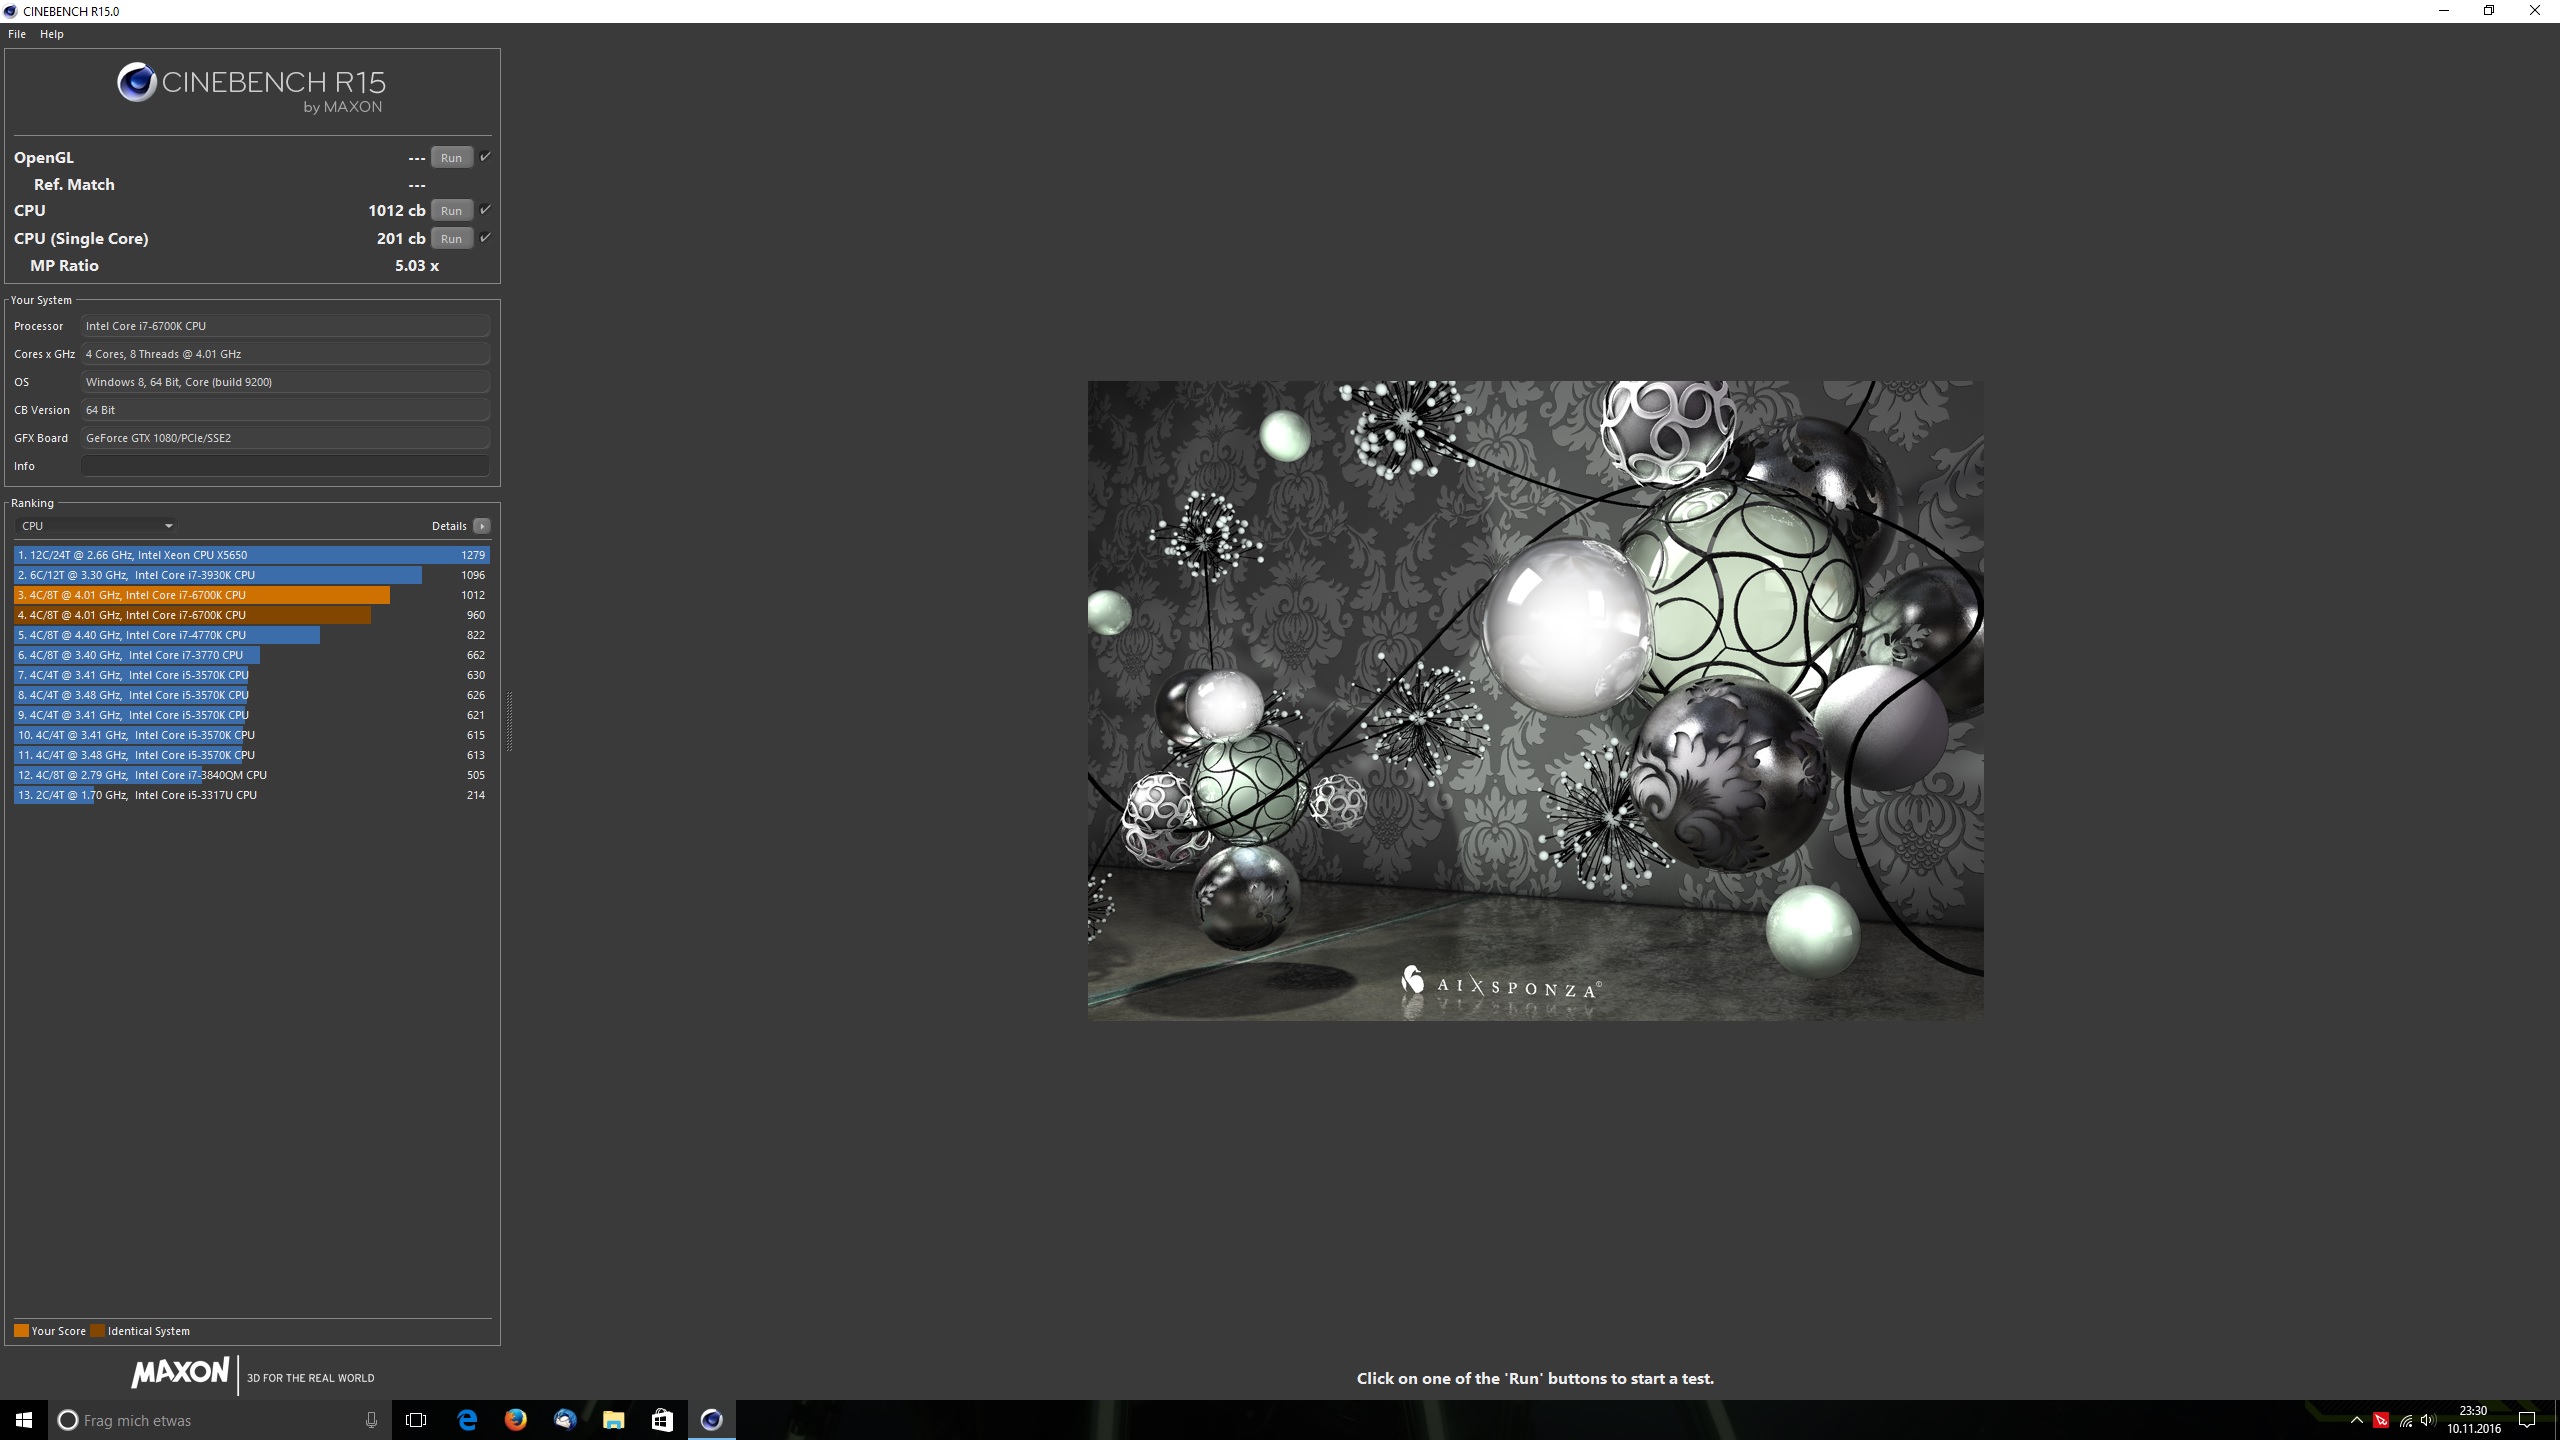
Task: Expand hidden system tray icons
Action: [x=2356, y=1420]
